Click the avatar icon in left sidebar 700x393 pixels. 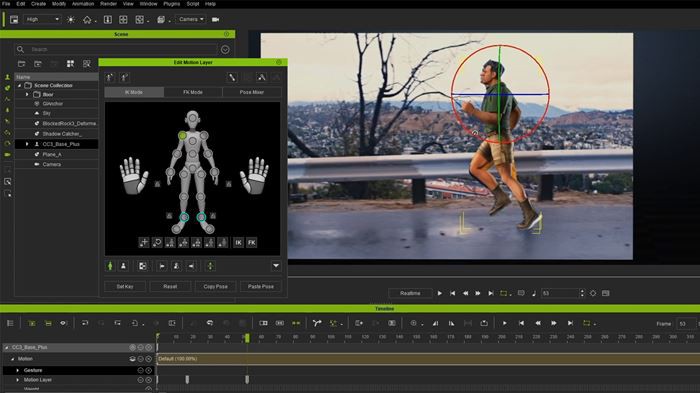[7, 77]
